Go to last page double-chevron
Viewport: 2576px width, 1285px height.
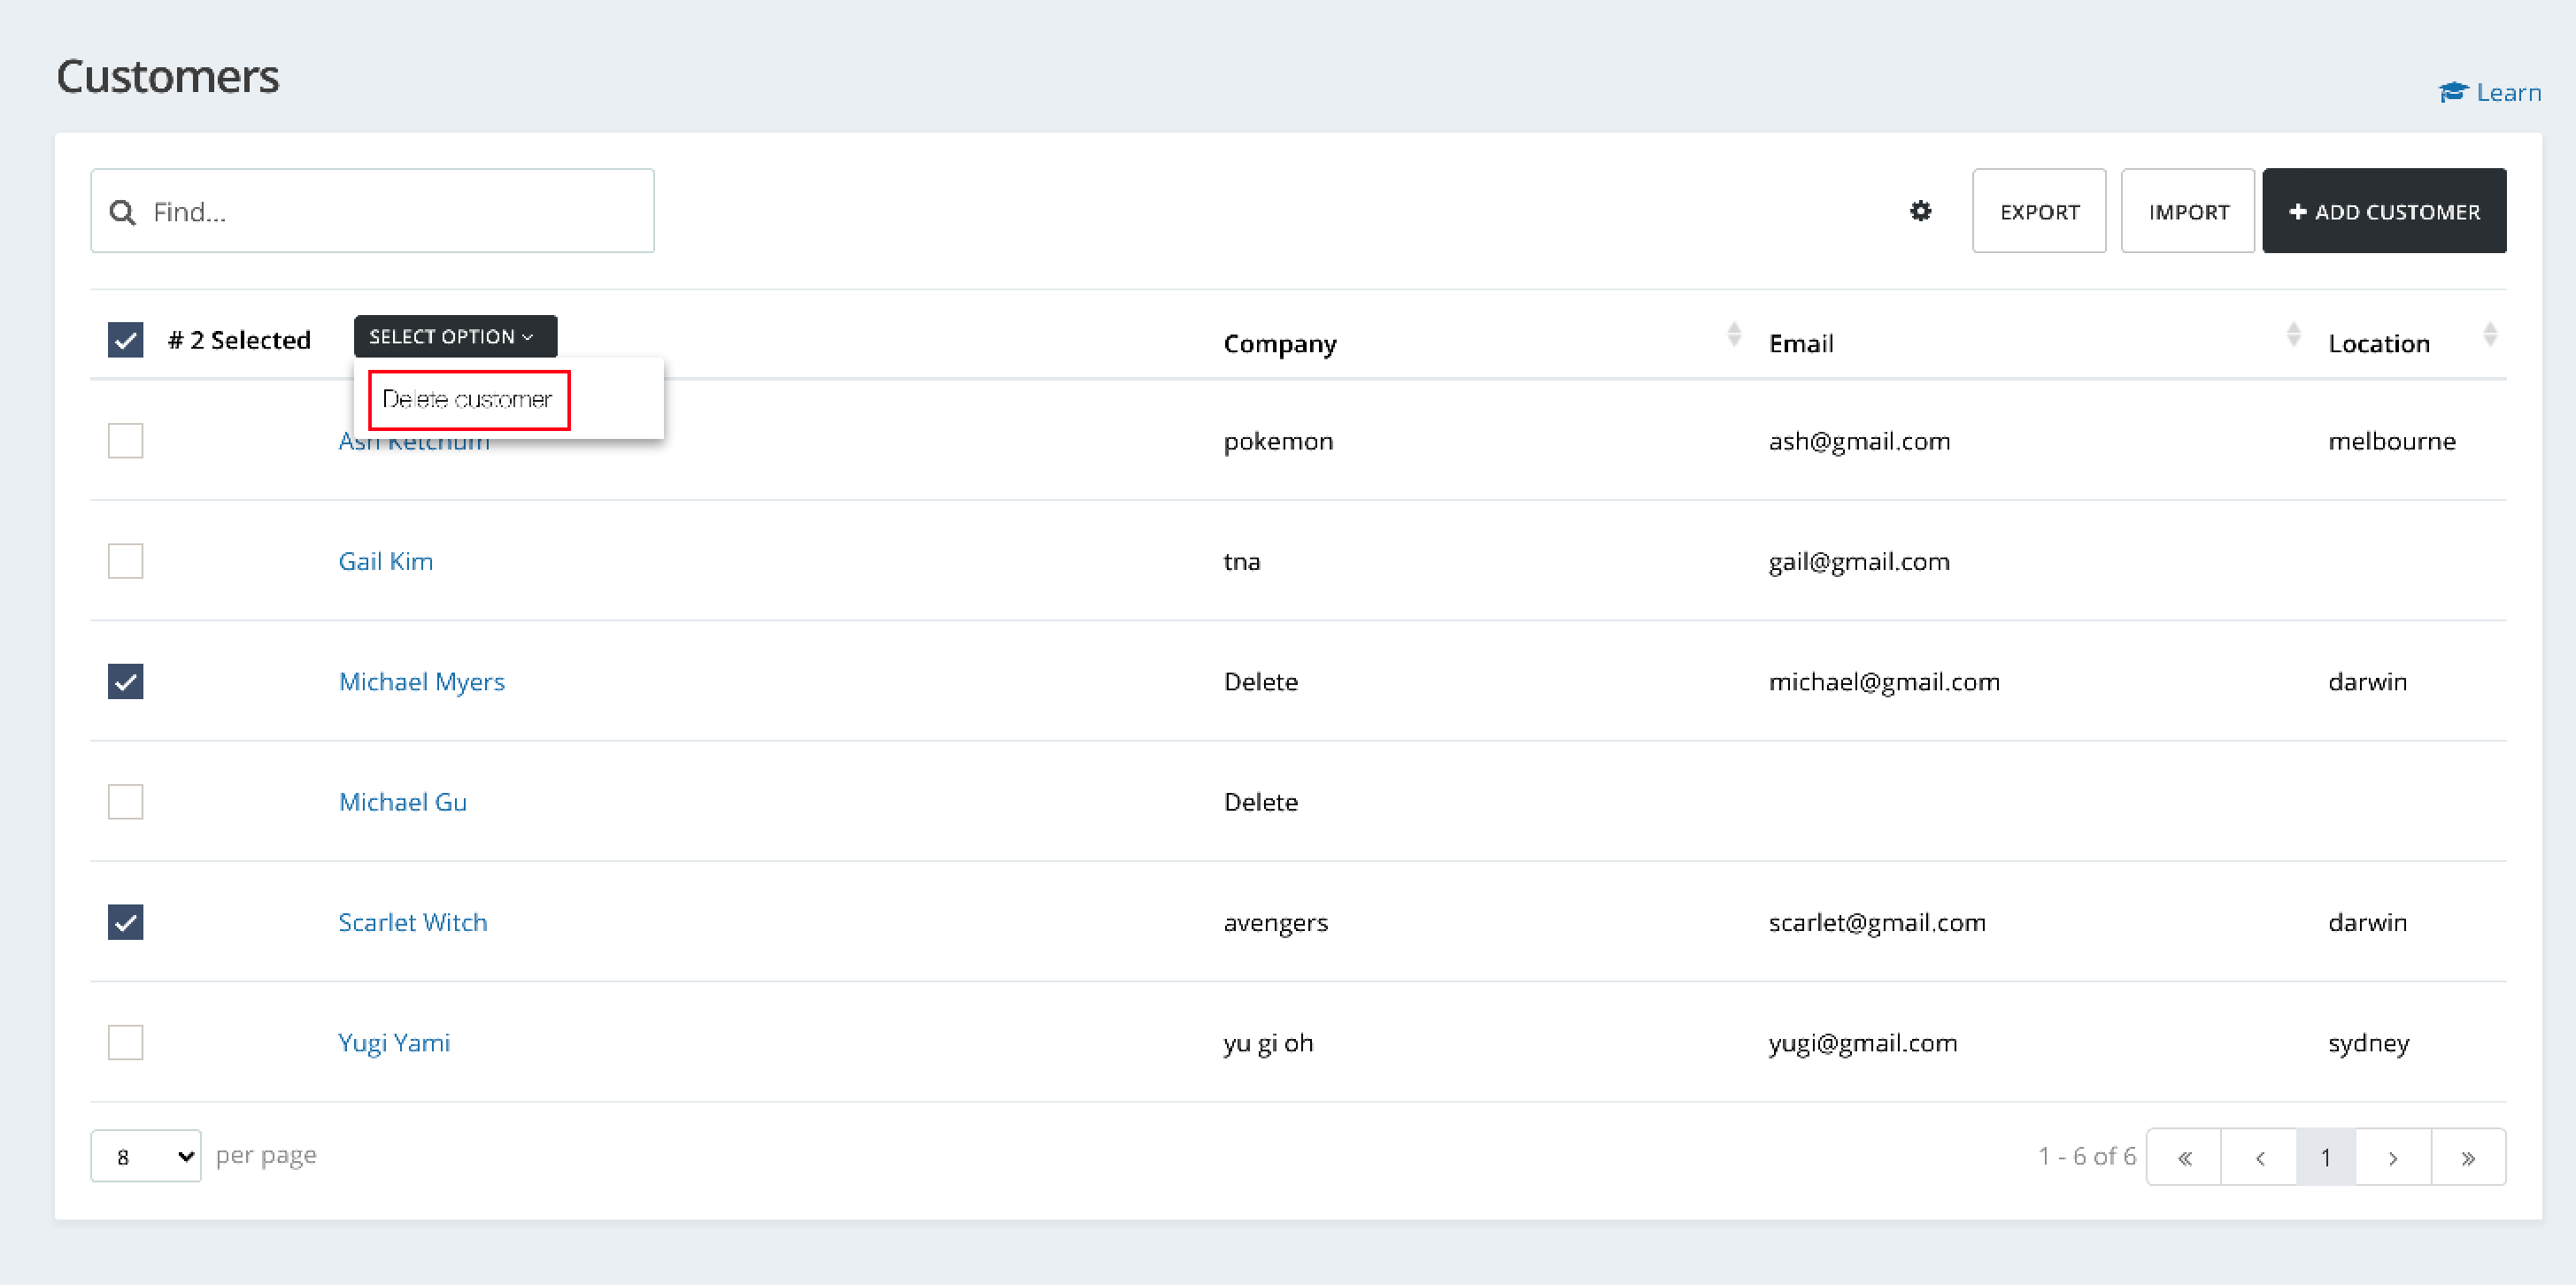tap(2468, 1157)
